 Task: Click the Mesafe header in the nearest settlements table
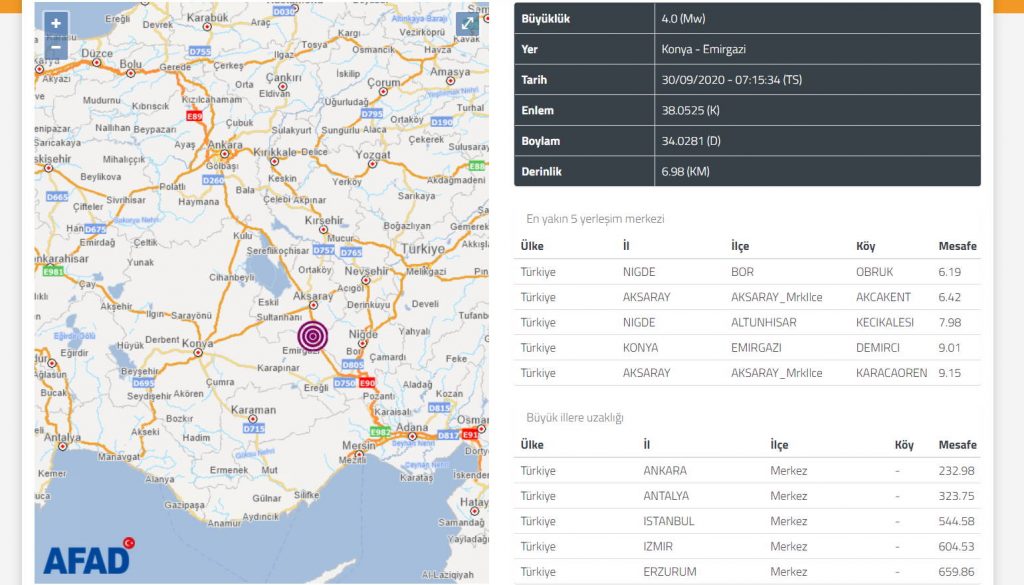pos(957,246)
